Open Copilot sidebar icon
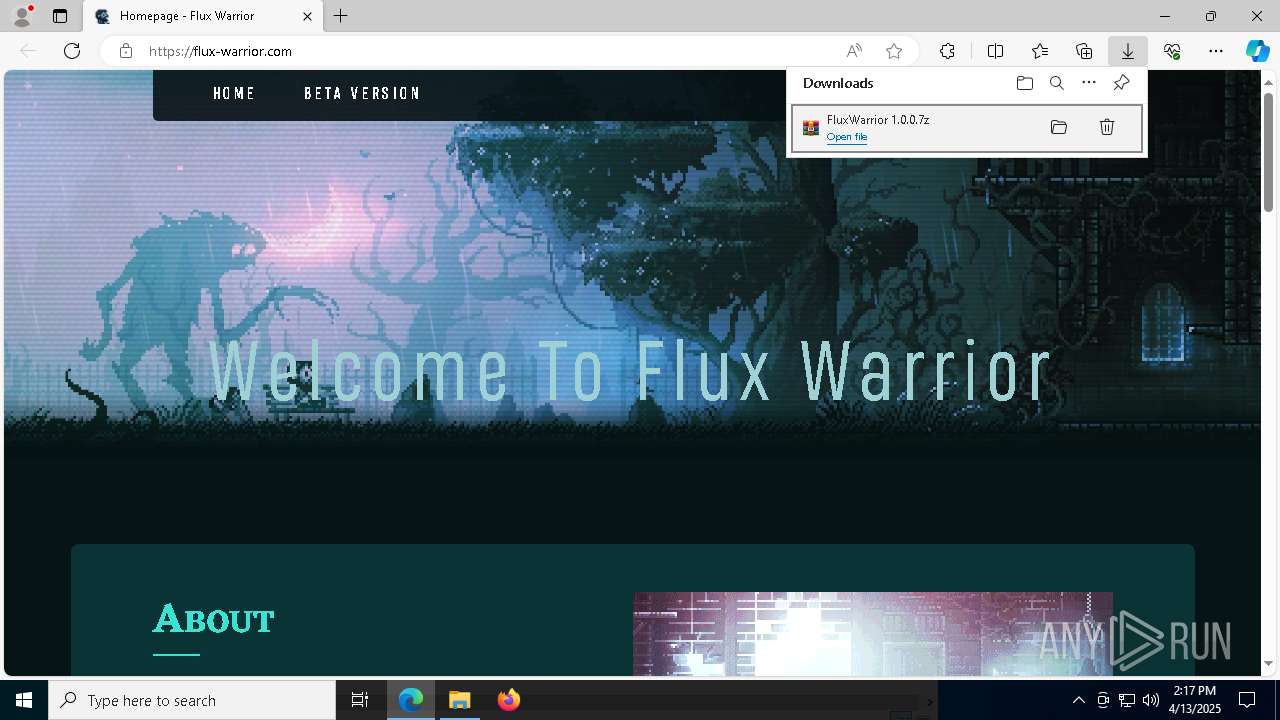This screenshot has height=720, width=1280. click(1257, 51)
